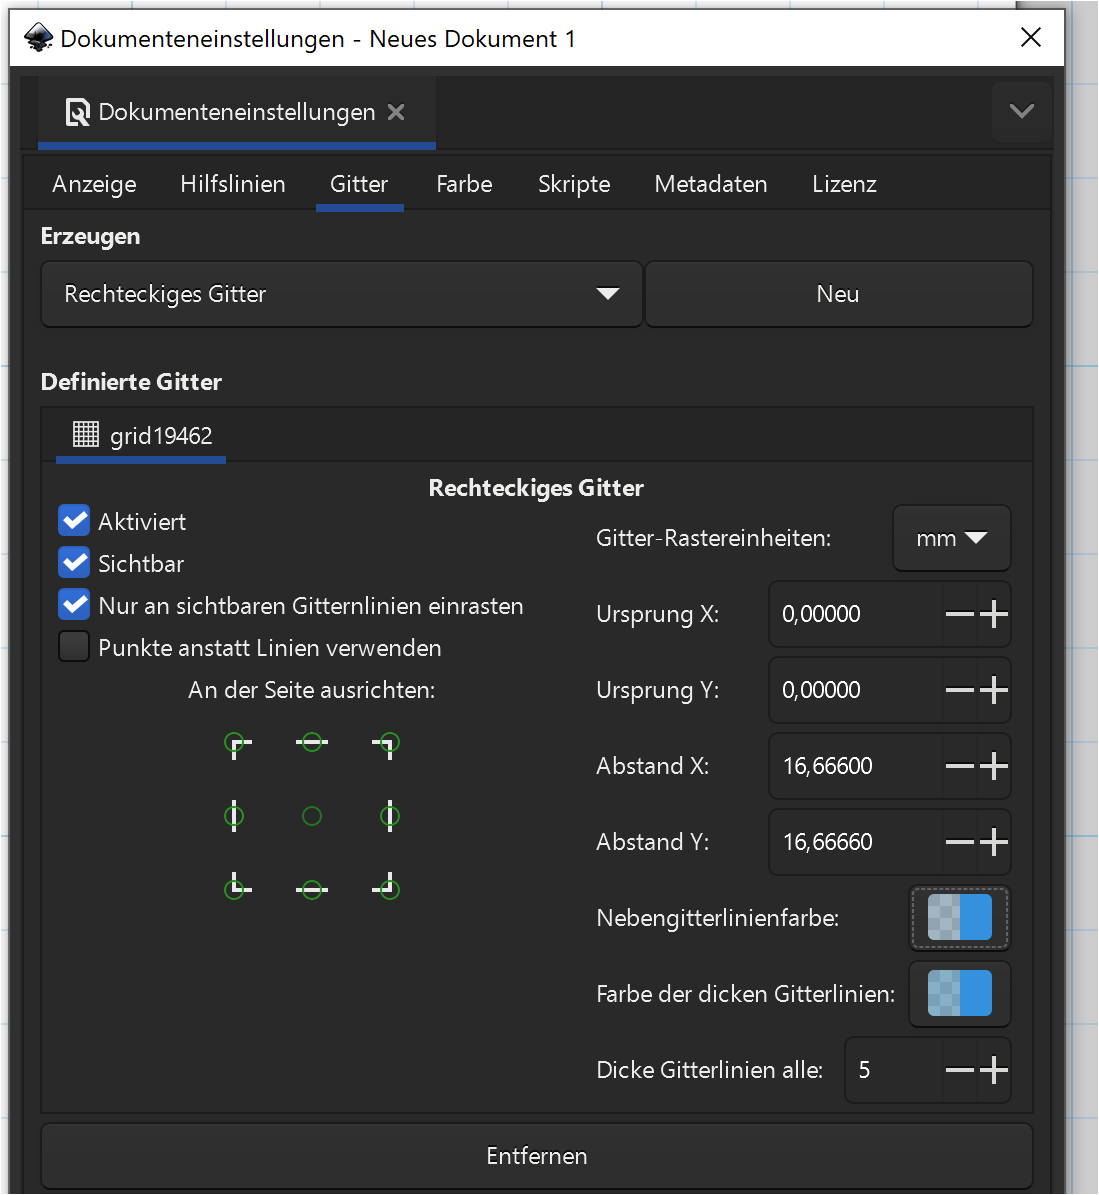1099x1195 pixels.
Task: Click the Entfernen button
Action: point(537,1156)
